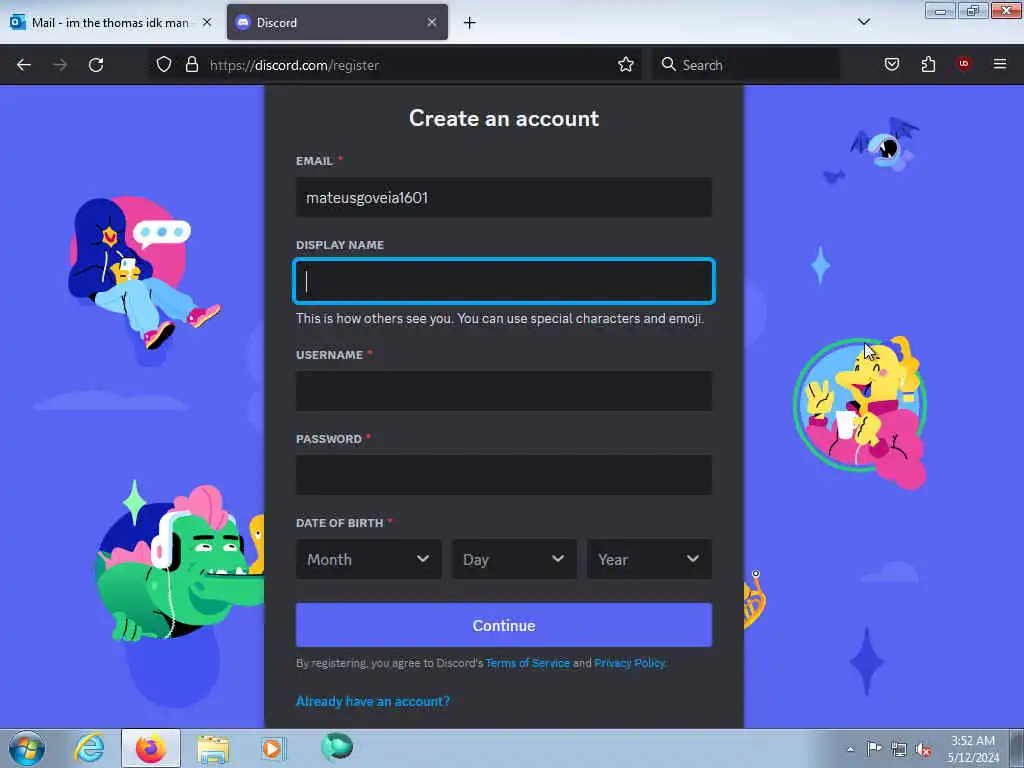
Task: Launch Internet Explorer from the taskbar
Action: pos(89,748)
